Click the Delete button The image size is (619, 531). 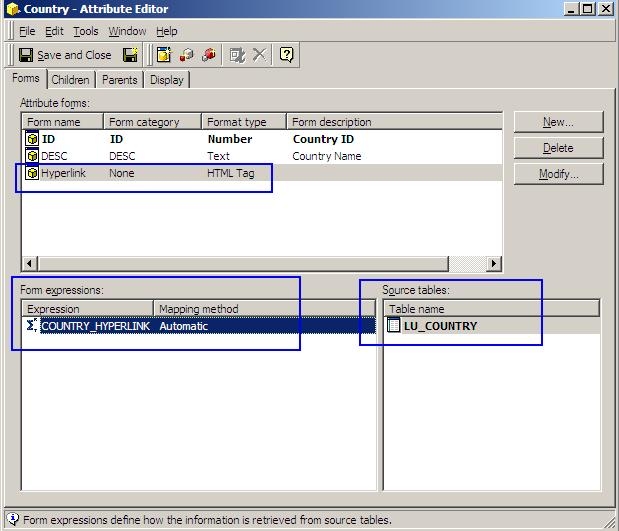coord(558,148)
